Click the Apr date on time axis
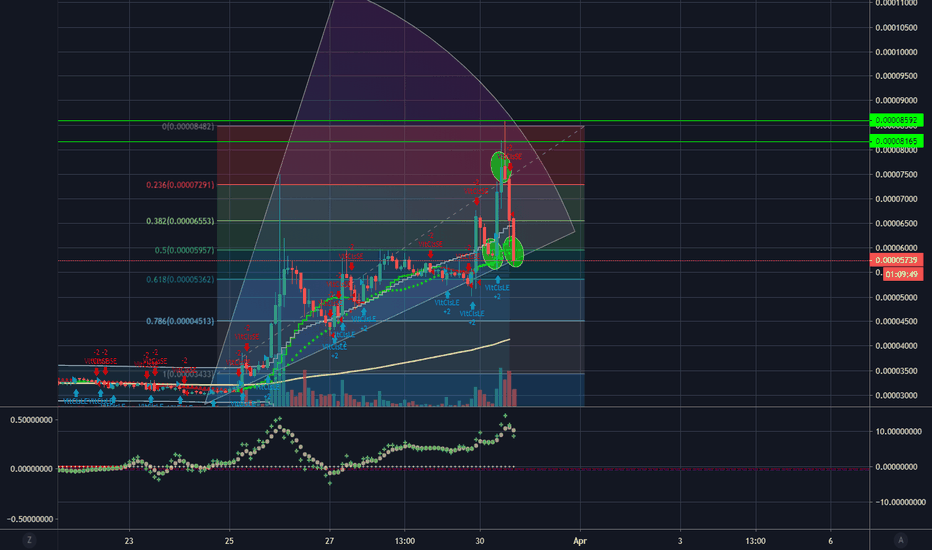Image resolution: width=932 pixels, height=550 pixels. point(580,541)
